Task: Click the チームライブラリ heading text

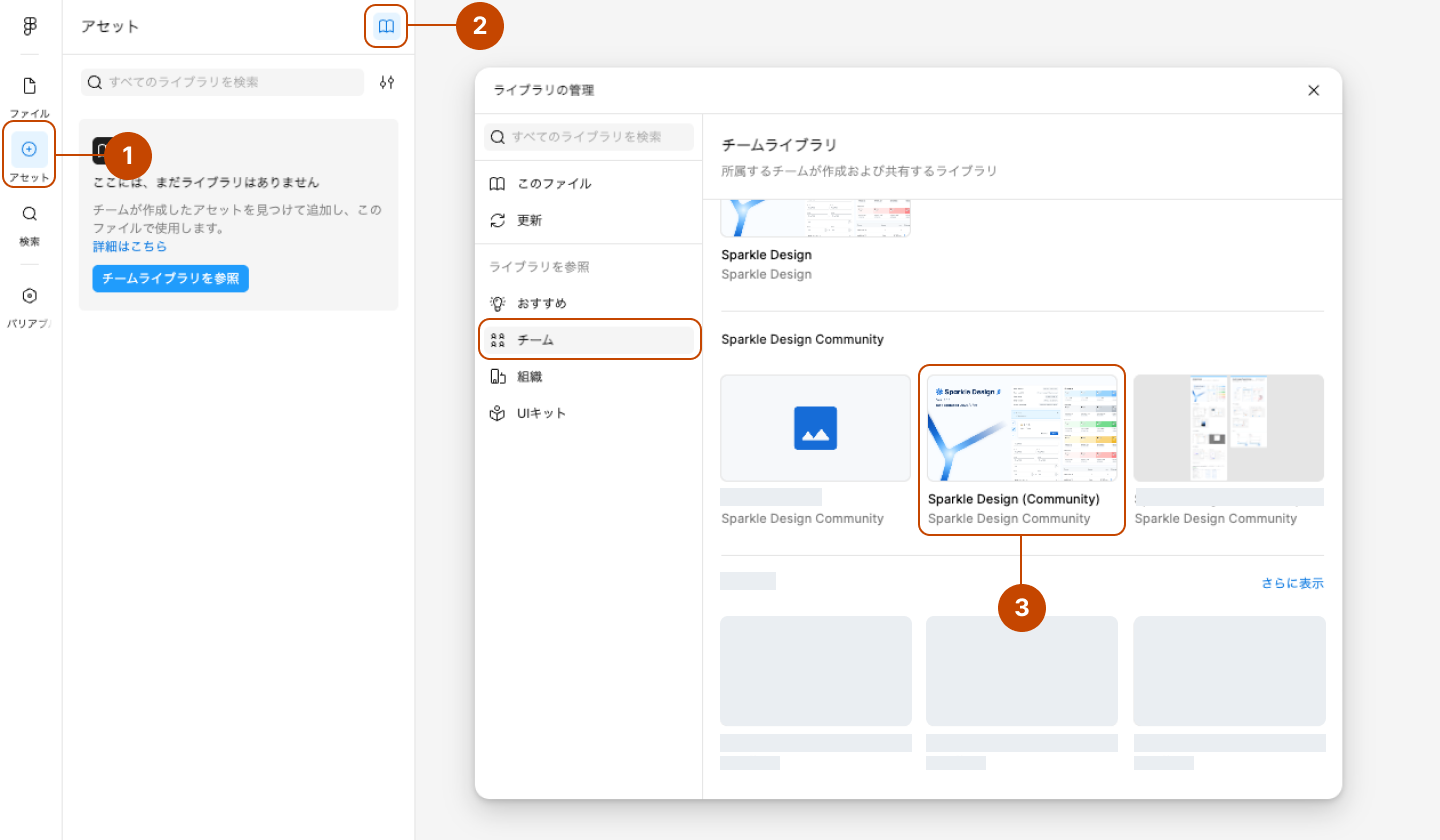Action: 779,145
